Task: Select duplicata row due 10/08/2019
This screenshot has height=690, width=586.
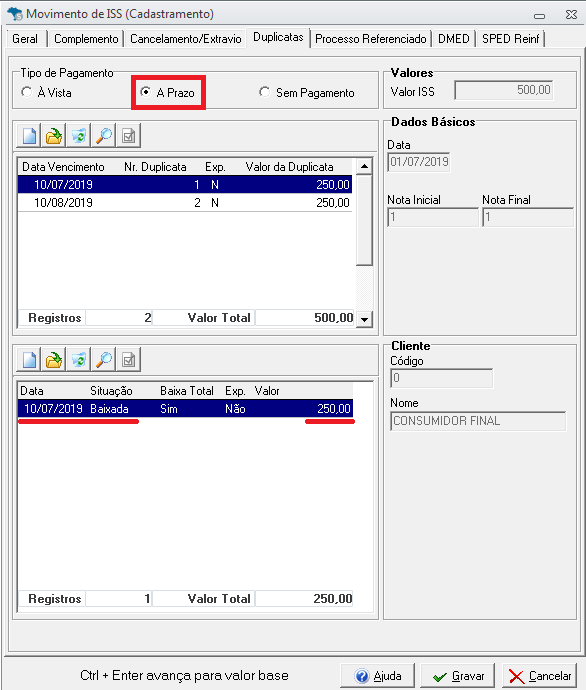Action: (x=185, y=202)
